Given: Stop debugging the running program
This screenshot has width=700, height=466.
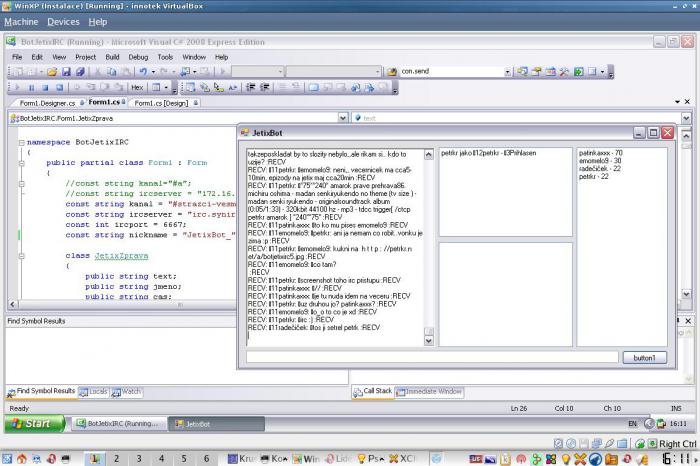Looking at the screenshot, I should click(45, 87).
